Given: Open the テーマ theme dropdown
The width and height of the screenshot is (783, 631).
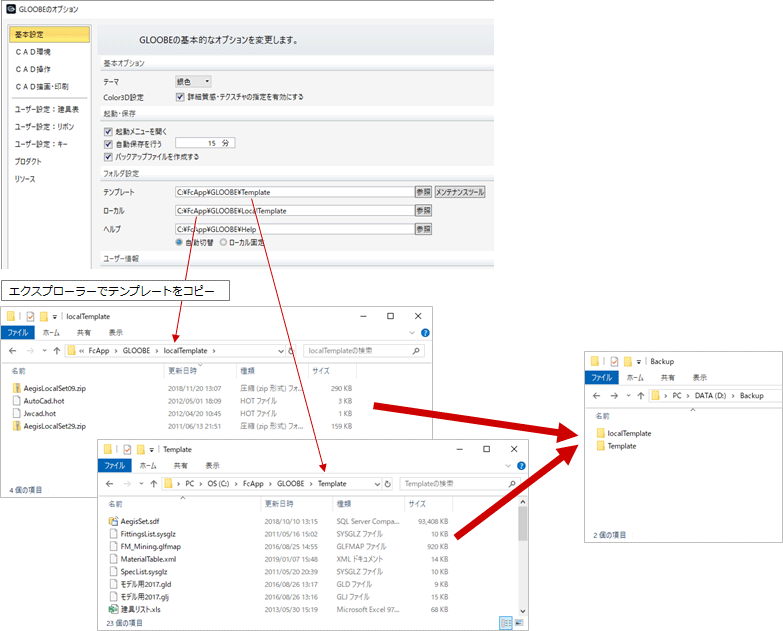Looking at the screenshot, I should (x=193, y=81).
